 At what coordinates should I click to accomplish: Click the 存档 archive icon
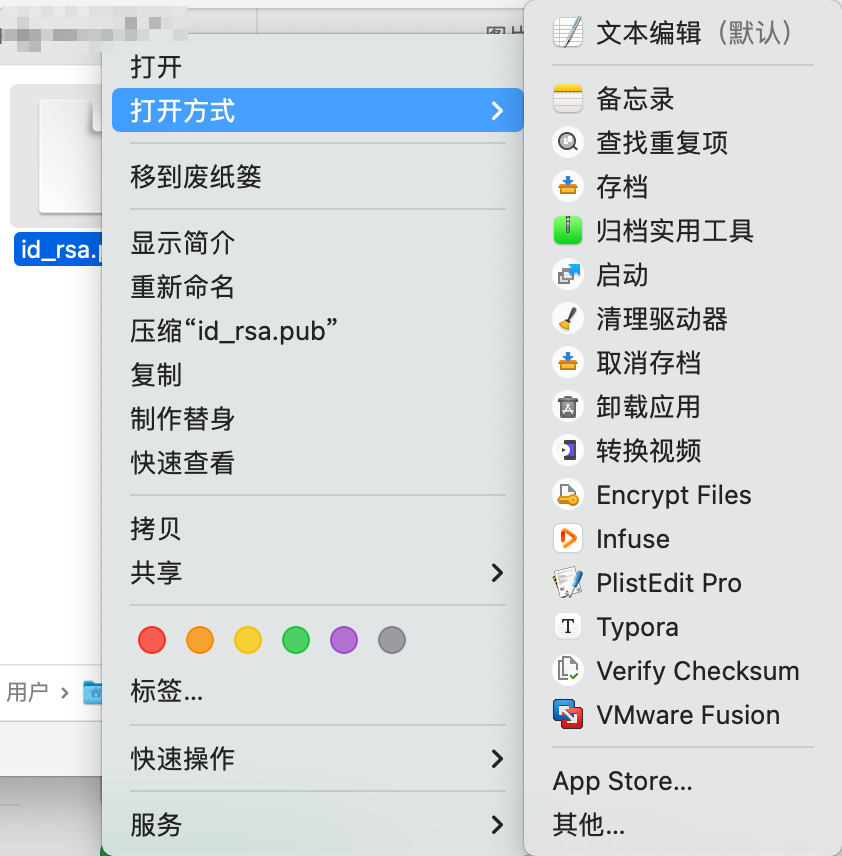point(568,187)
